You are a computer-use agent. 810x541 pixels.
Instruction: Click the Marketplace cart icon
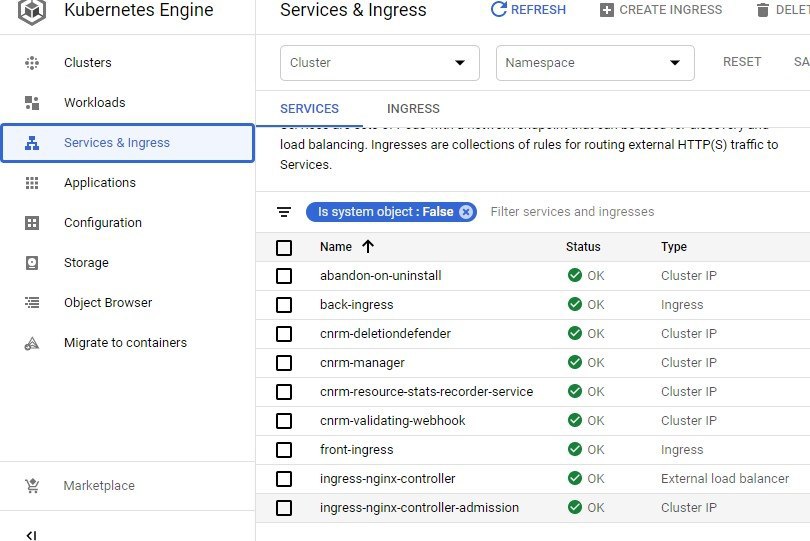pos(32,486)
